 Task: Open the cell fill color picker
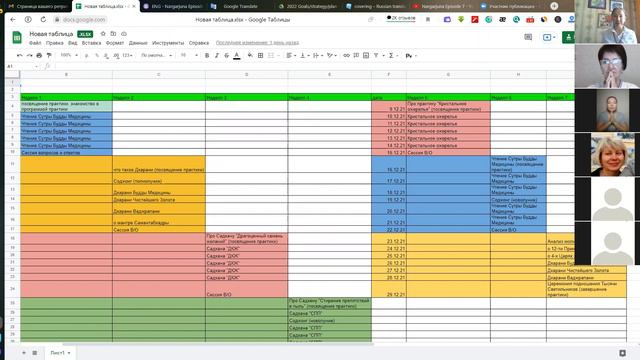click(250, 56)
